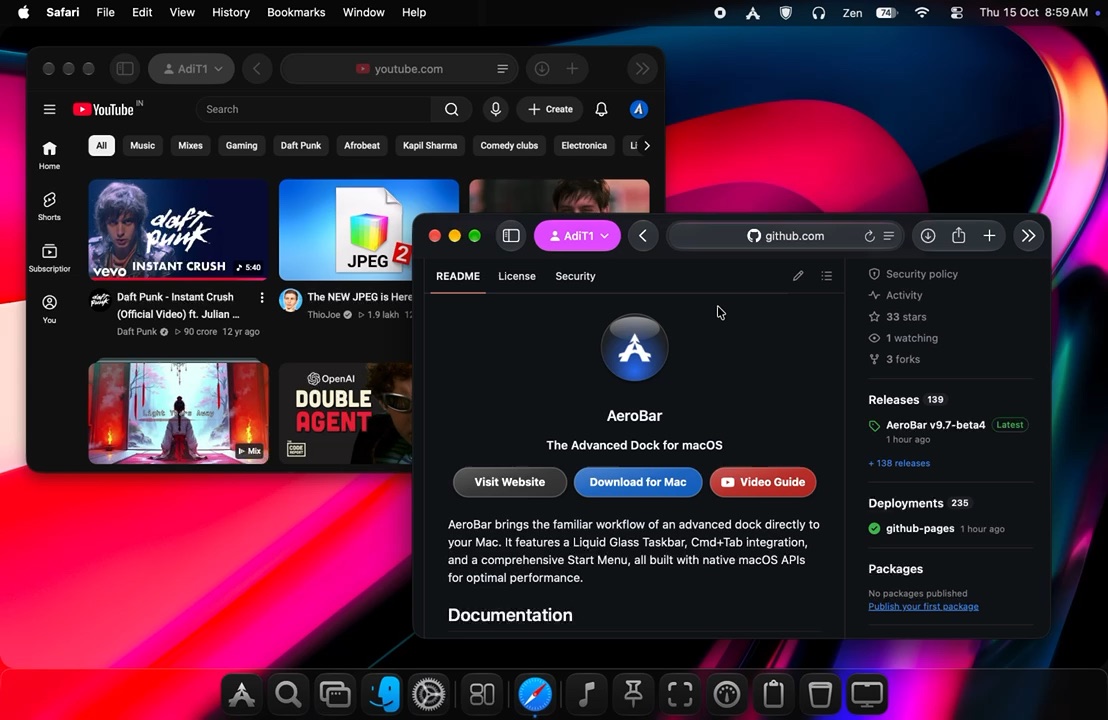Select the README tab
This screenshot has height=720, width=1108.
458,276
